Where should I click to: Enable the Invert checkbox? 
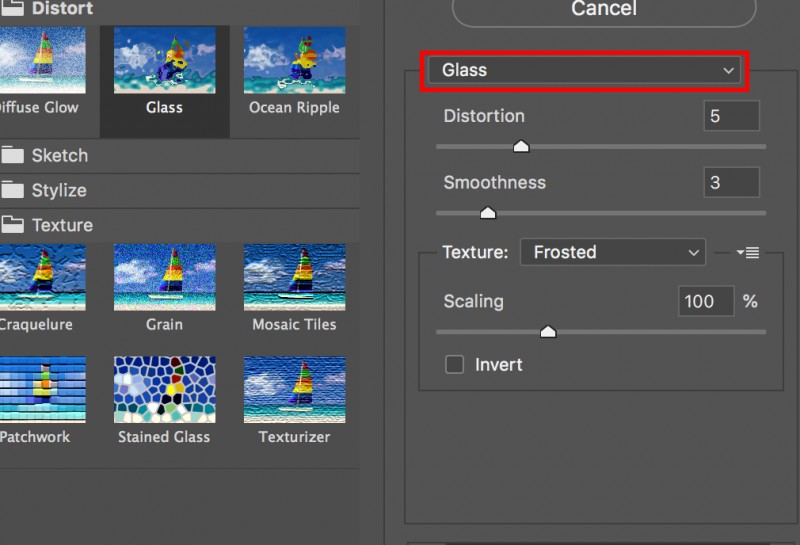(x=455, y=365)
